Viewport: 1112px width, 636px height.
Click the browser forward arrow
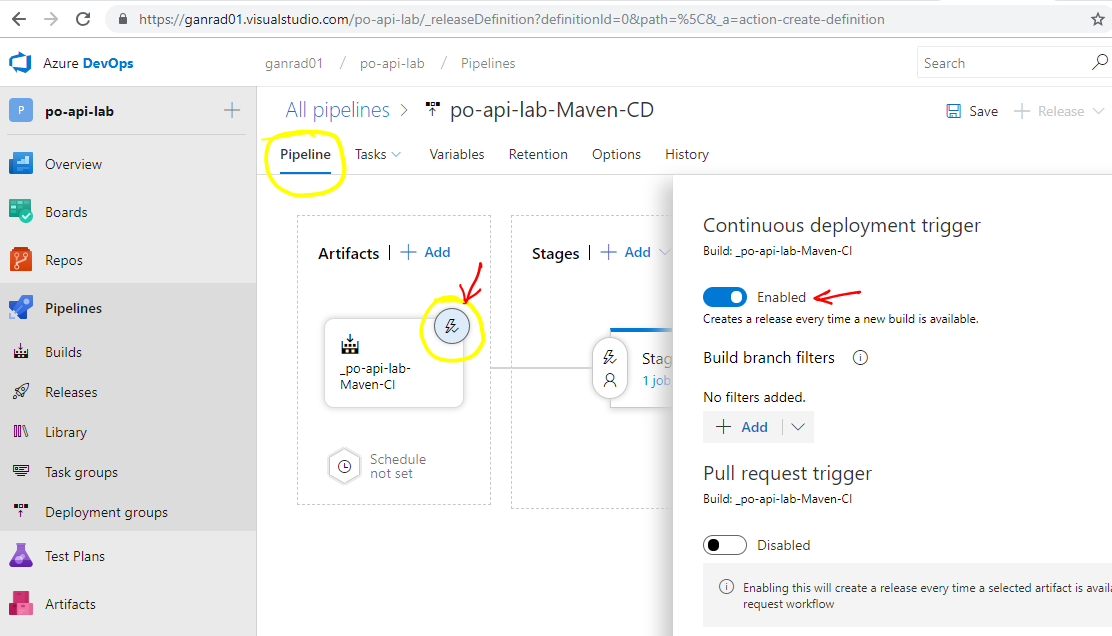51,19
